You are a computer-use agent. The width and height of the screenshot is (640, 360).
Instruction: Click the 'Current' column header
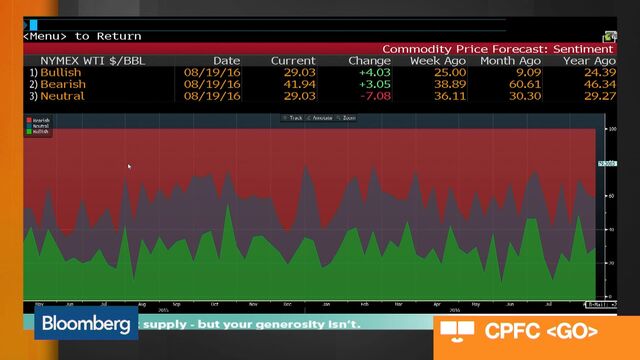(293, 61)
